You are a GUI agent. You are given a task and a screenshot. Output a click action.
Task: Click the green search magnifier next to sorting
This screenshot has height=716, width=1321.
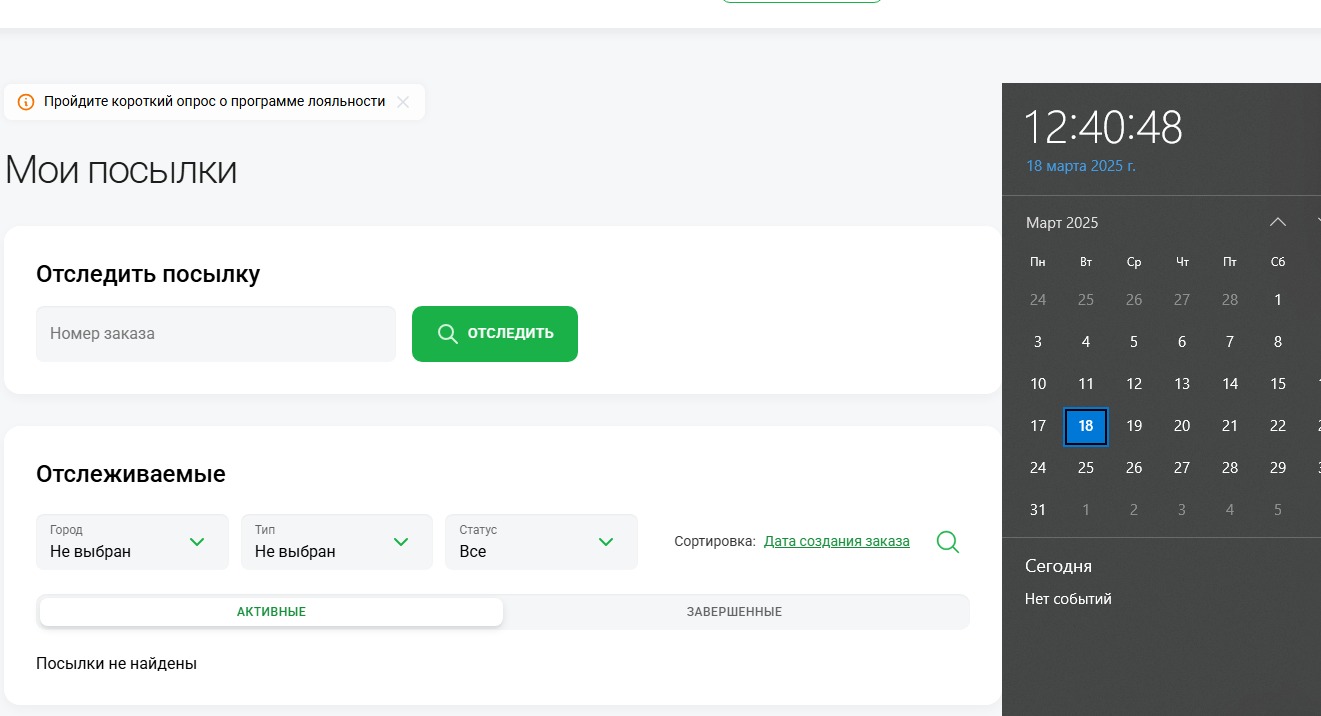point(948,542)
